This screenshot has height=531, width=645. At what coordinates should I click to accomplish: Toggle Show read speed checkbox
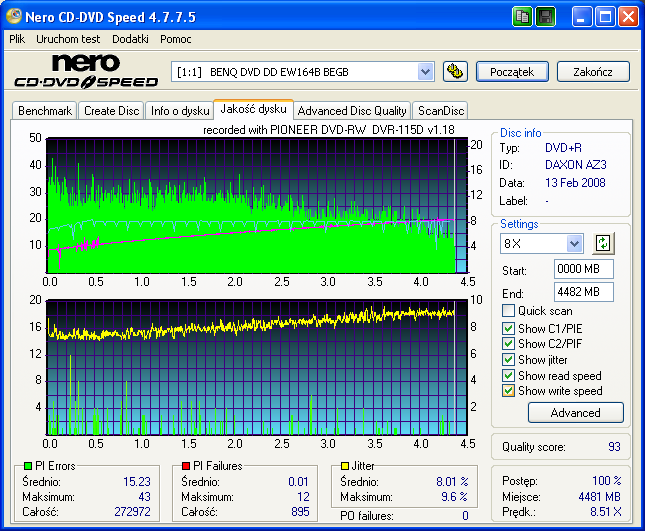508,376
